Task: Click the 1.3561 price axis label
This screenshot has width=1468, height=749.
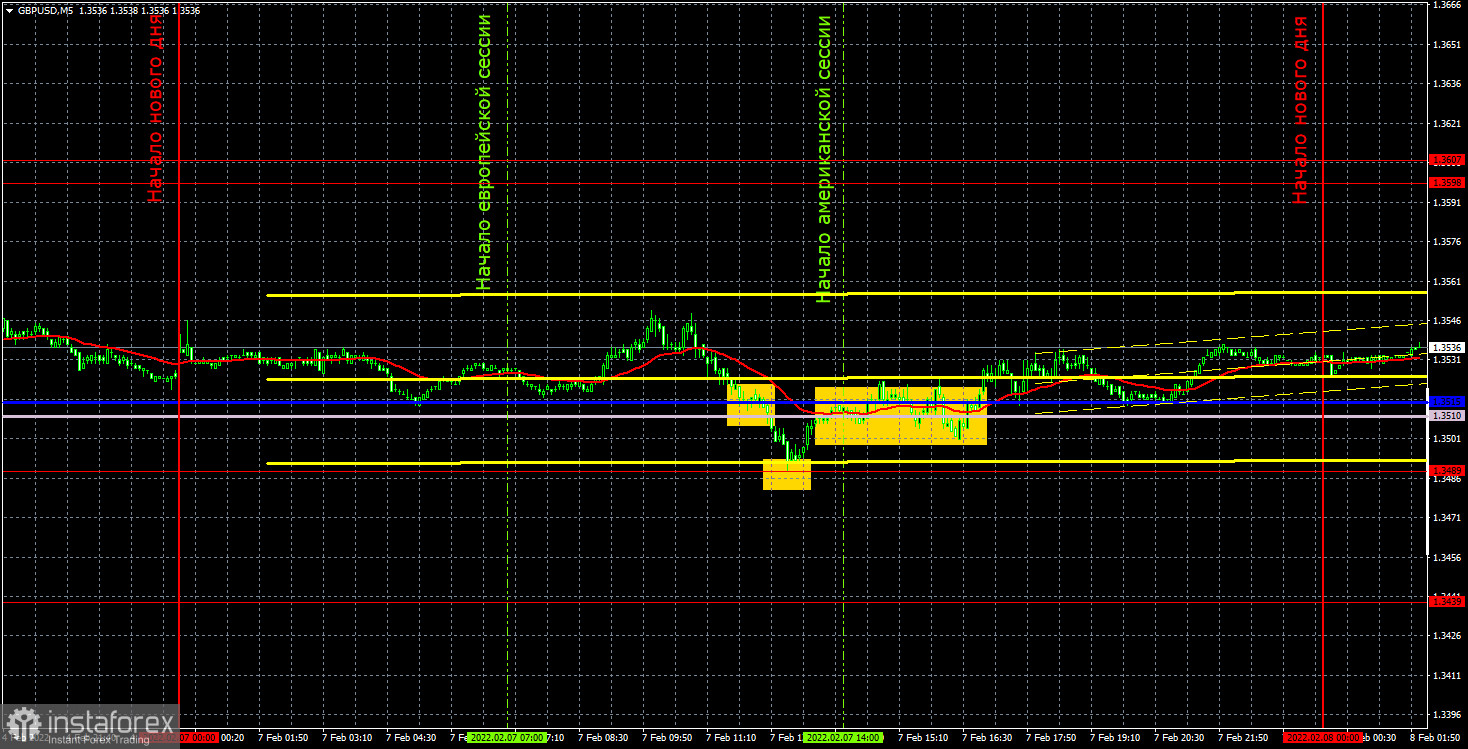Action: click(x=1447, y=282)
